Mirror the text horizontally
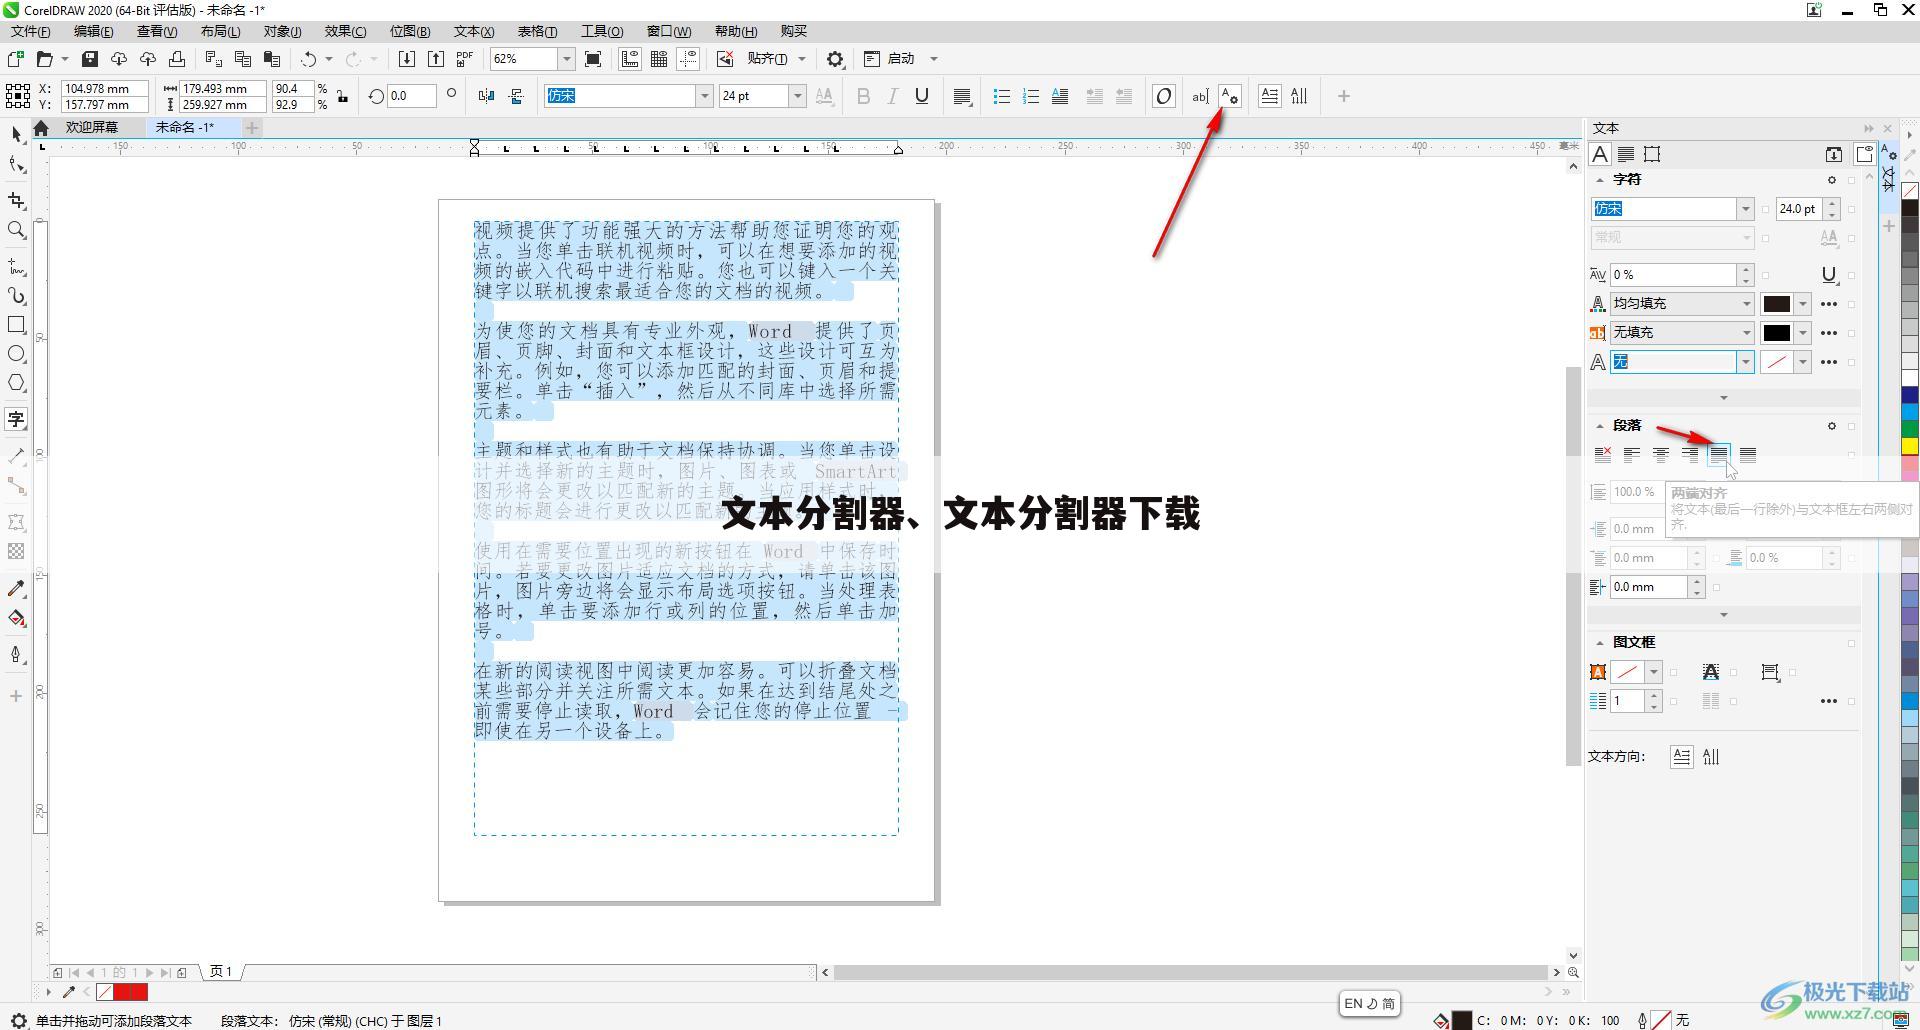 (487, 96)
